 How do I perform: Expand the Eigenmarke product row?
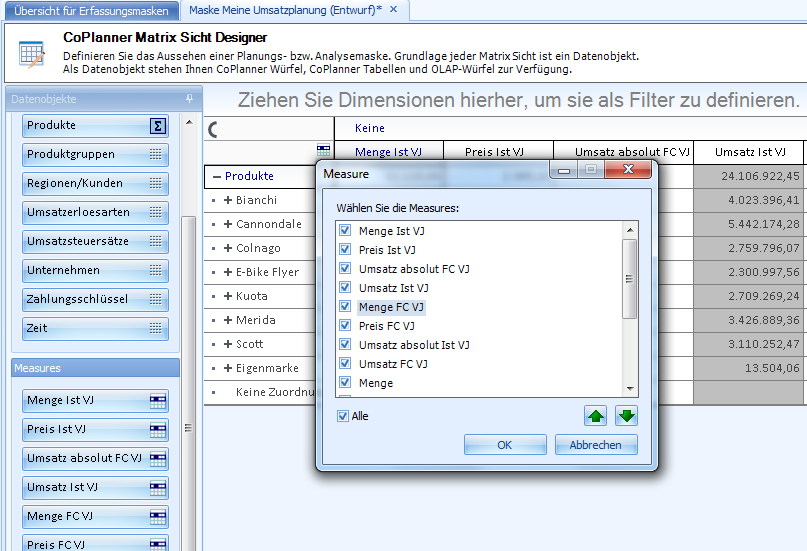(x=228, y=368)
